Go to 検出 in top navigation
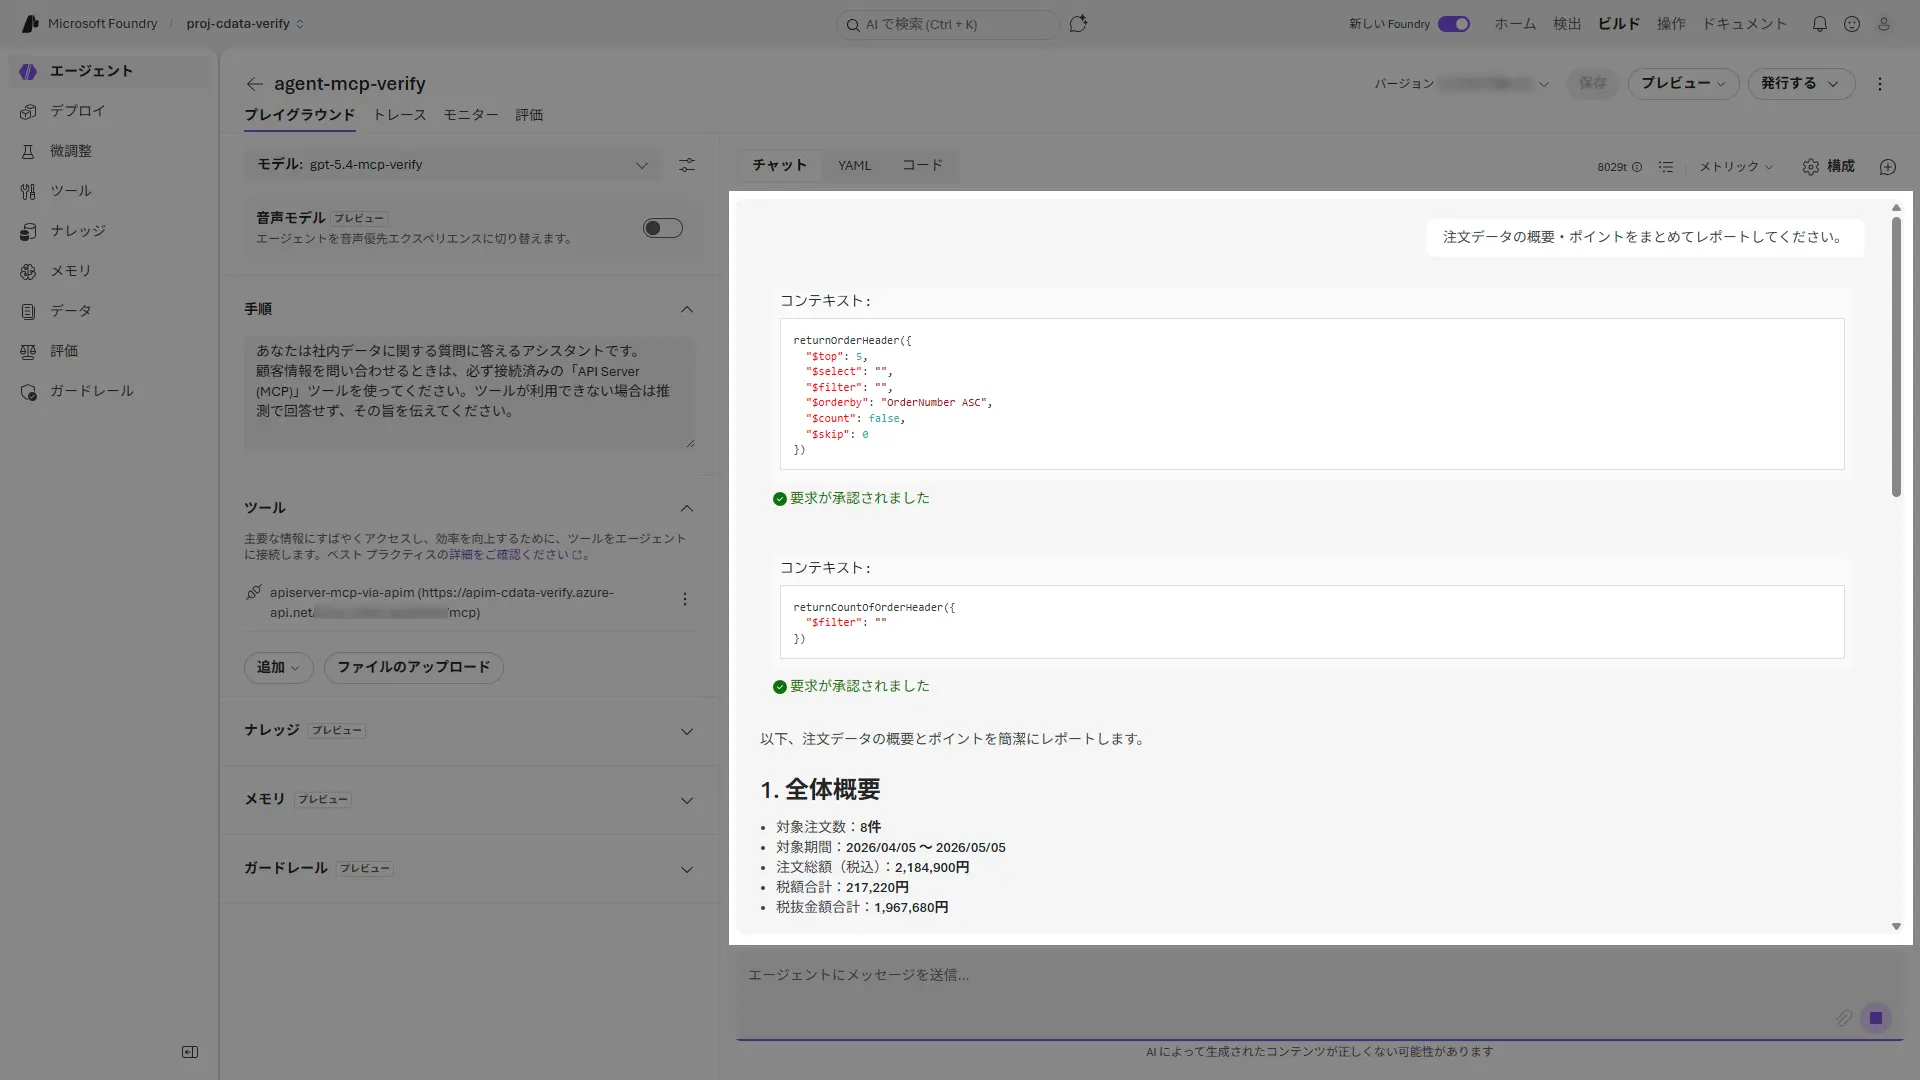Screen dimensions: 1920x1080 1567,24
